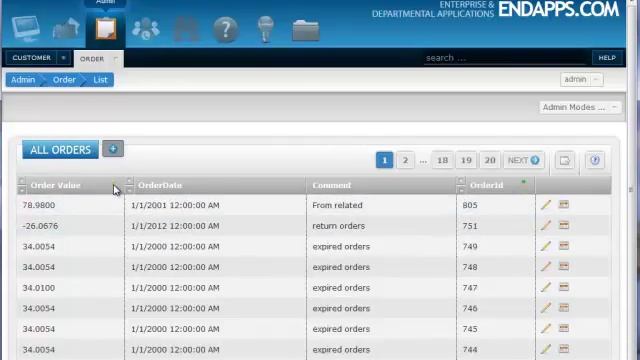640x360 pixels.
Task: Open details card icon for order 747
Action: [564, 287]
